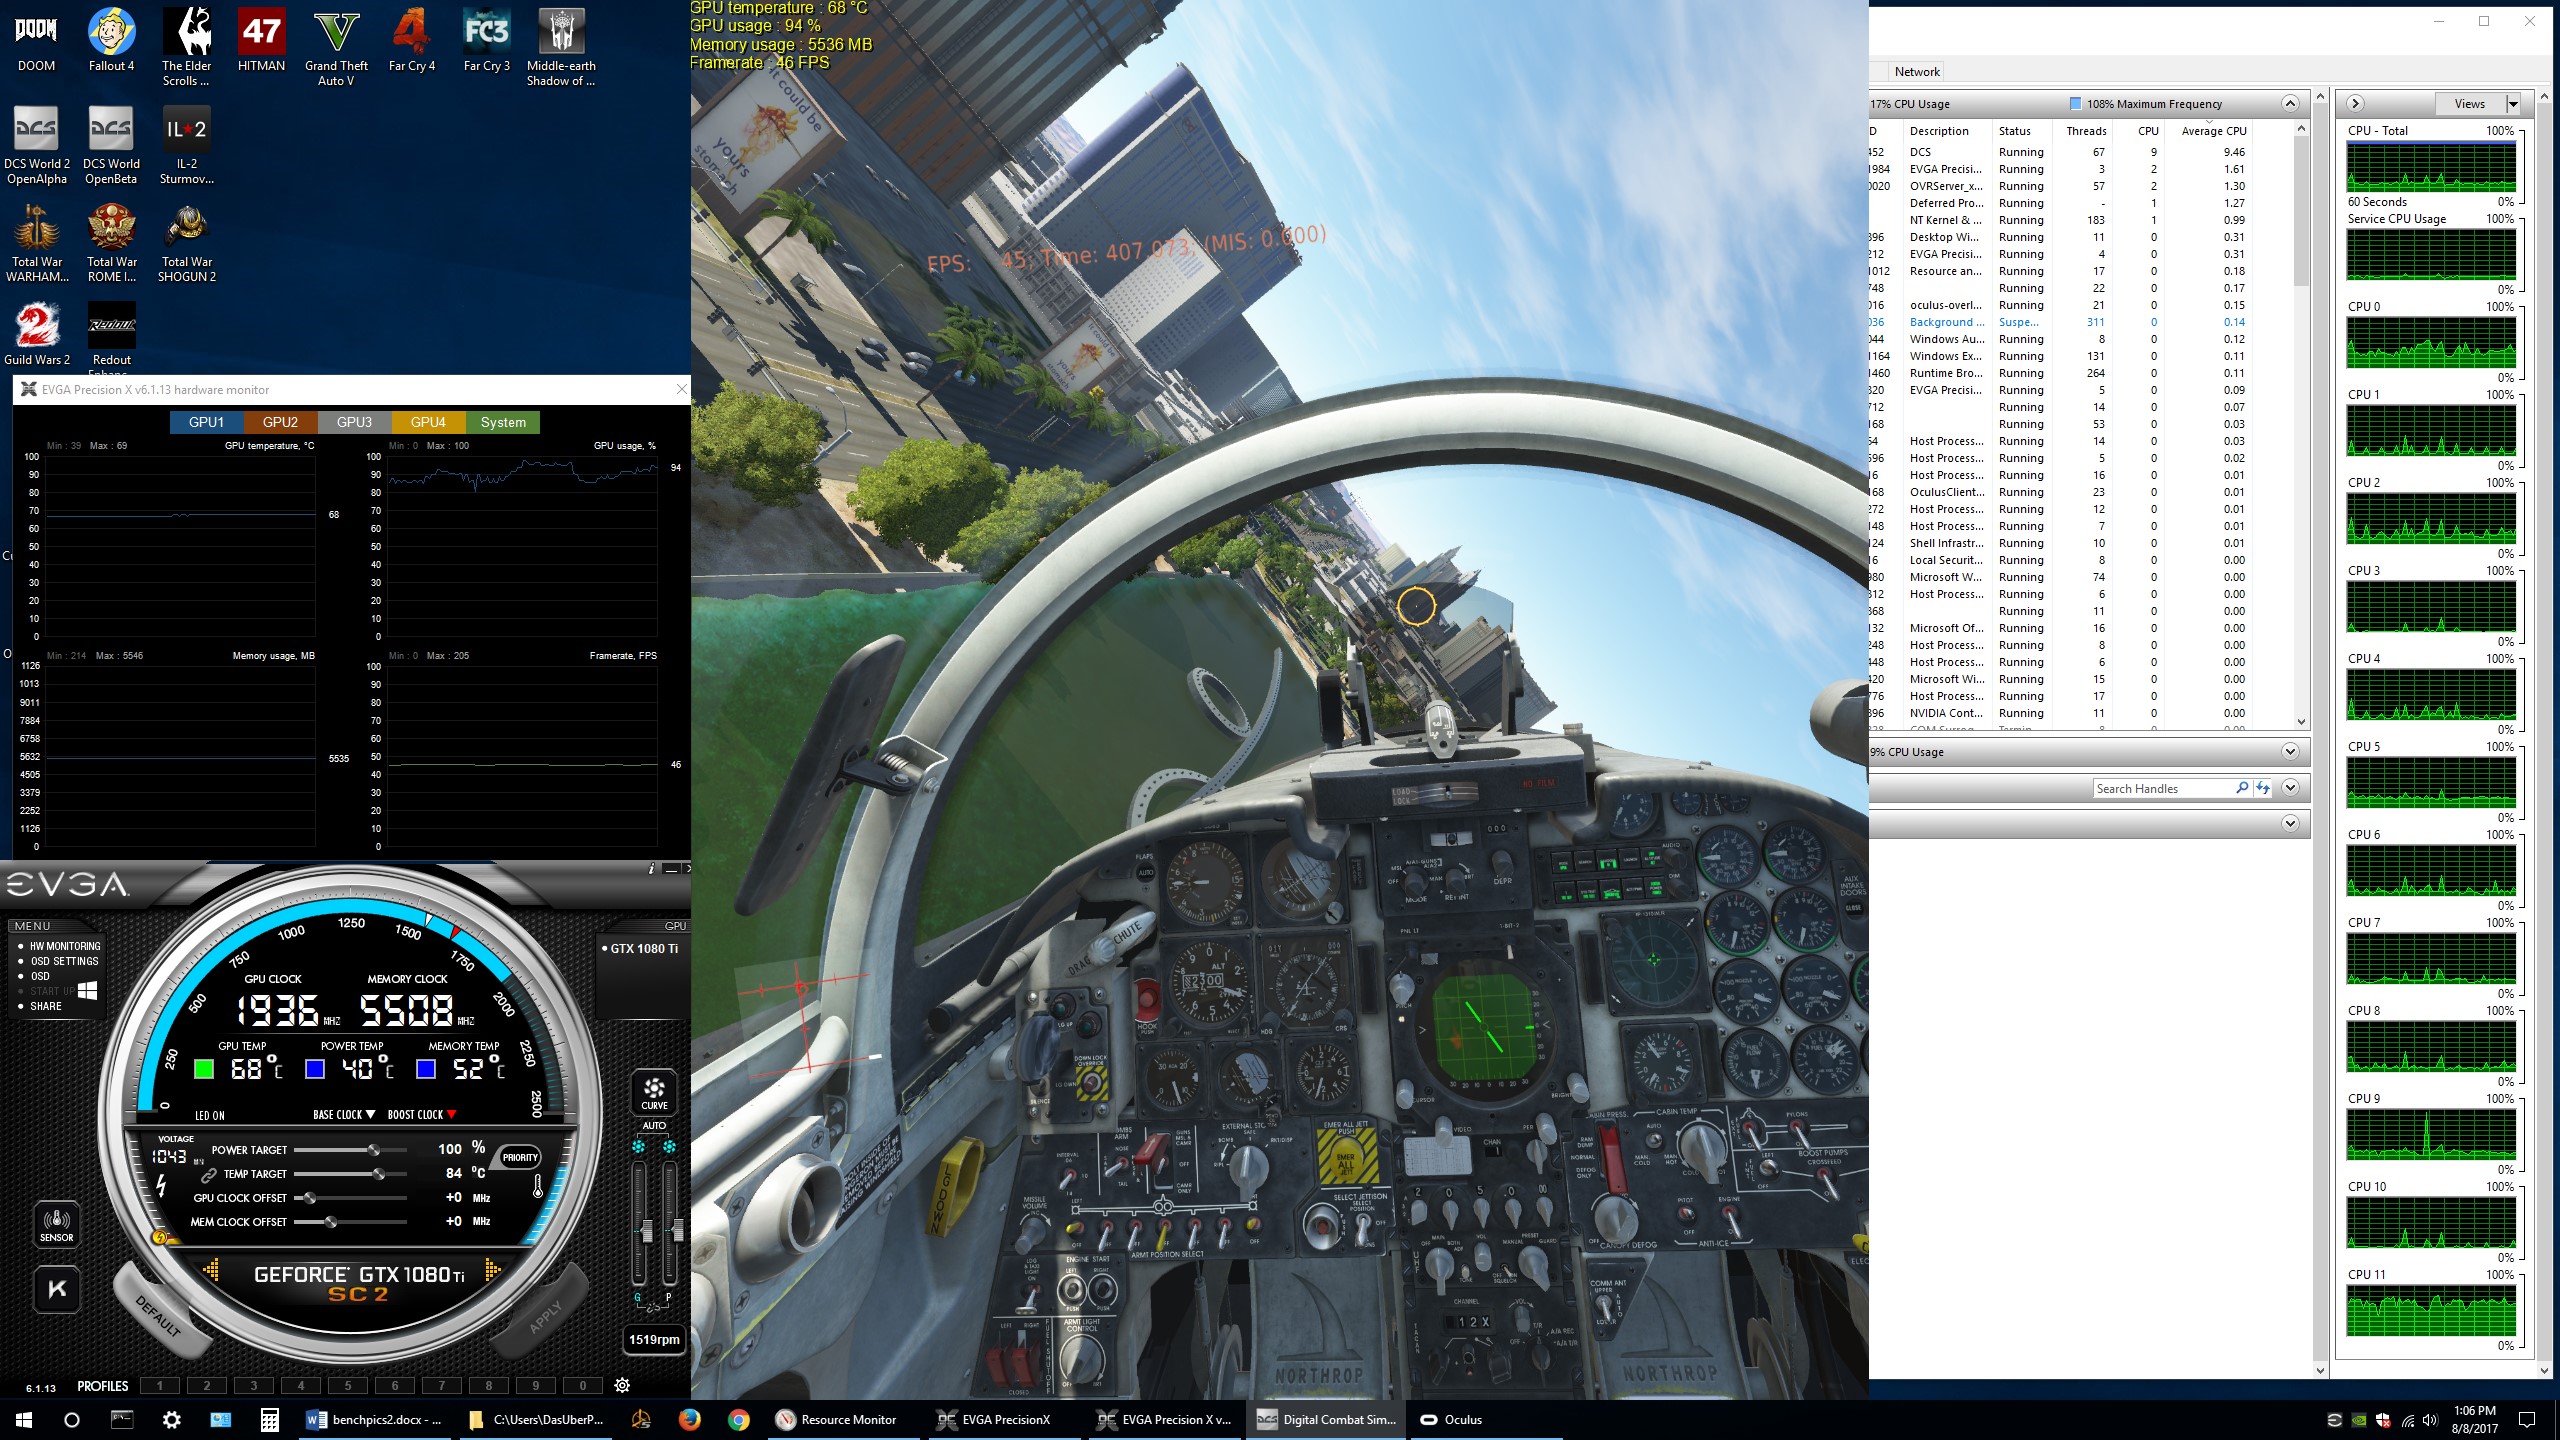The width and height of the screenshot is (2560, 1440).
Task: Collapse the CPU Usage processes section
Action: 2290,104
